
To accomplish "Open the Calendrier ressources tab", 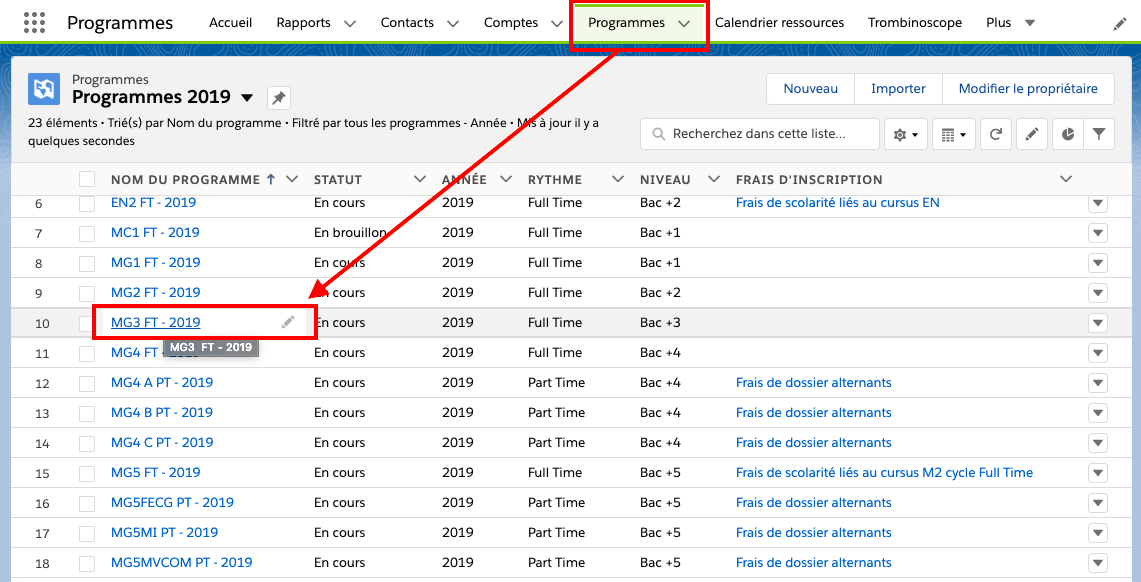I will click(779, 23).
